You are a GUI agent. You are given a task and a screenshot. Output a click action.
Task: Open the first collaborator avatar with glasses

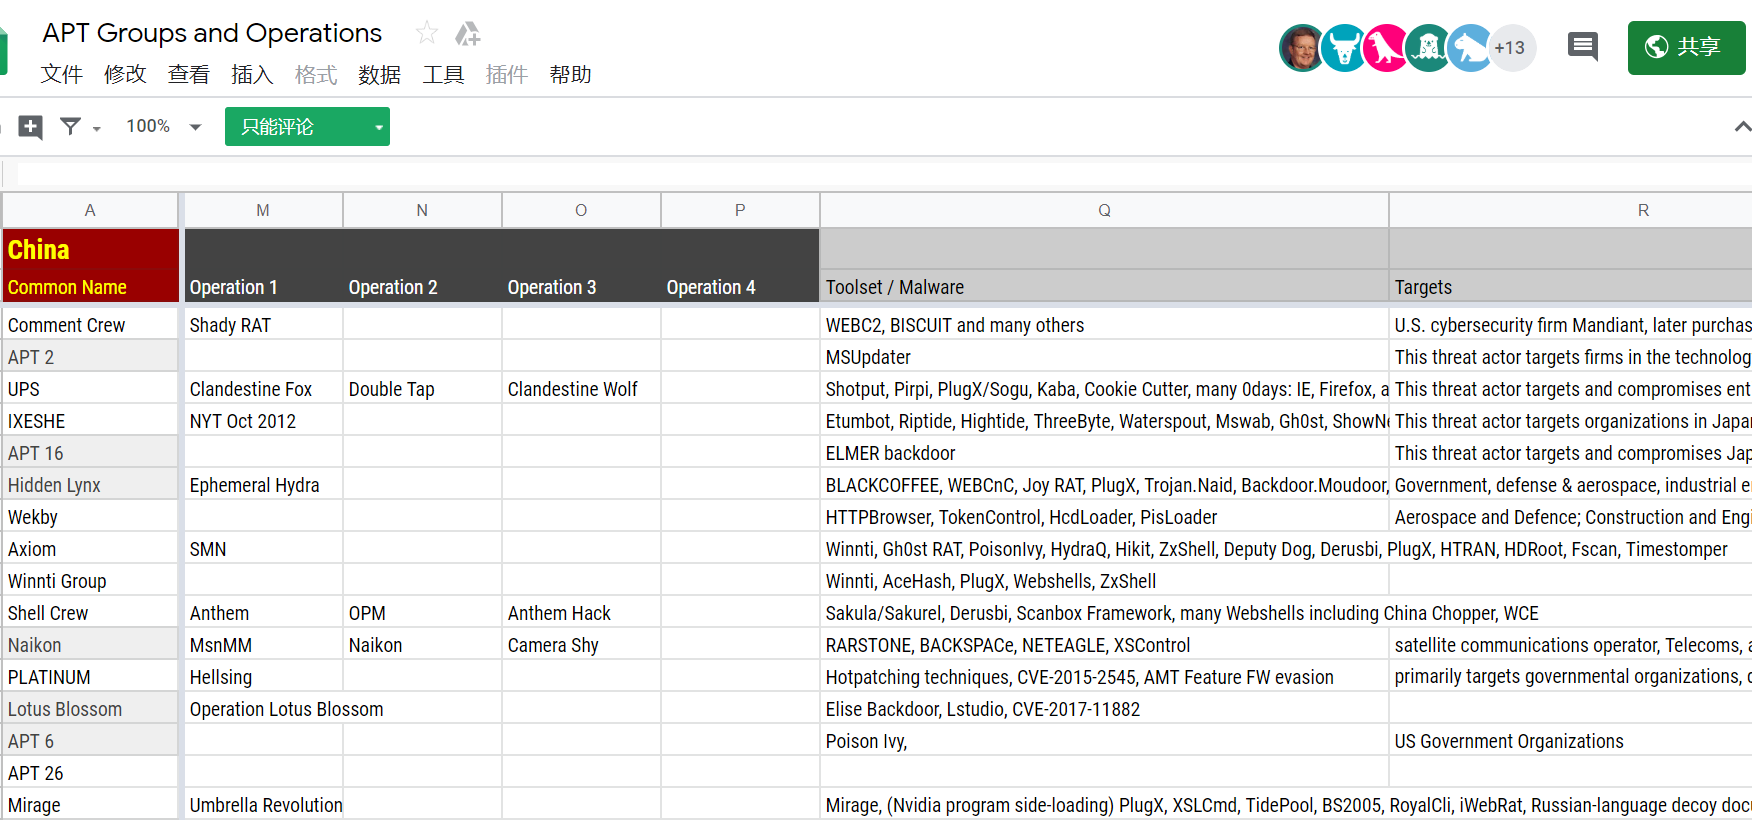pos(1302,48)
